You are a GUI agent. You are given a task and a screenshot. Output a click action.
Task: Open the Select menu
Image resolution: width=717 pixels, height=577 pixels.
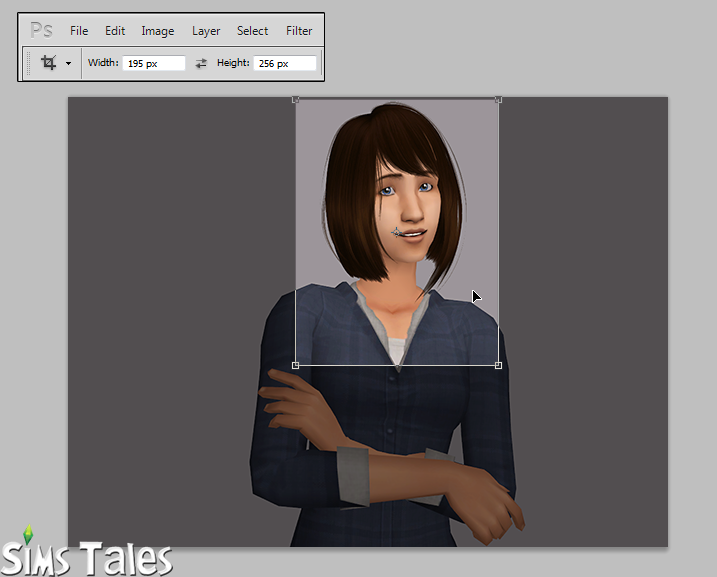[252, 31]
